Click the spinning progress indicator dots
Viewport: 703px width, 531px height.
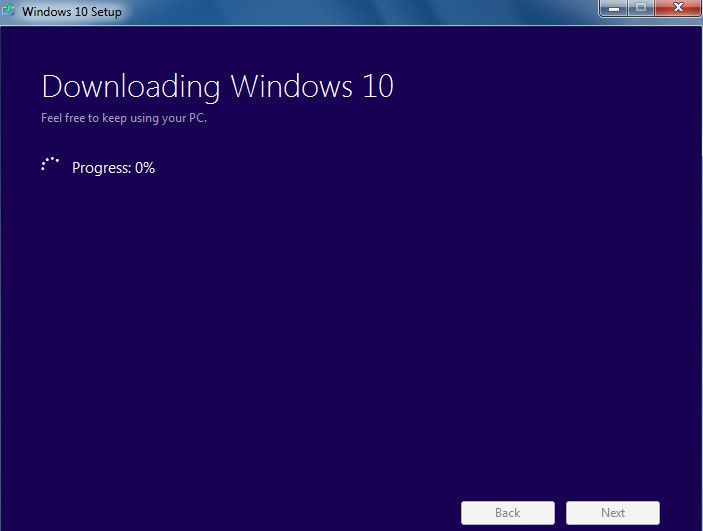(50, 165)
